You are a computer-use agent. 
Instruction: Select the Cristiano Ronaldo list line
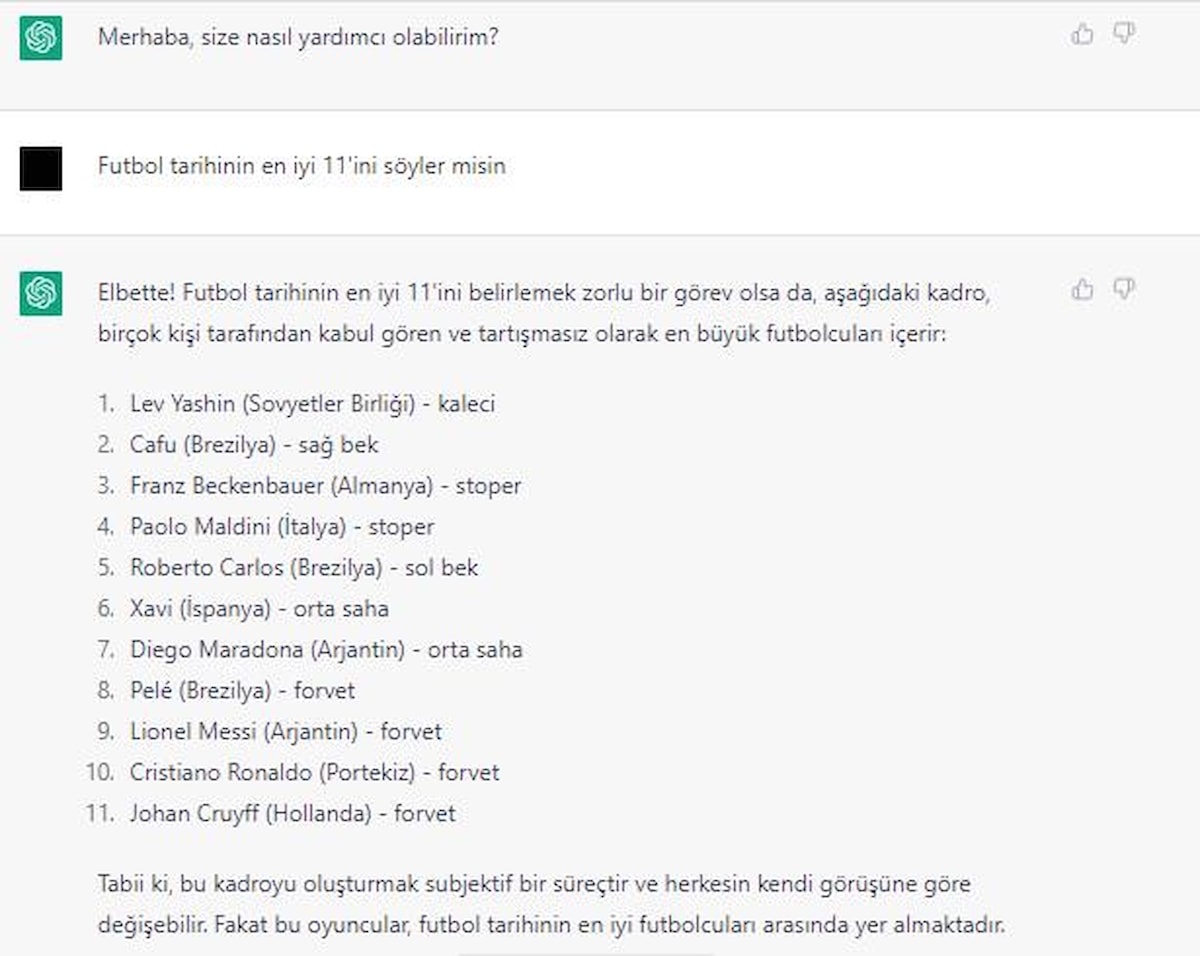pyautogui.click(x=314, y=773)
